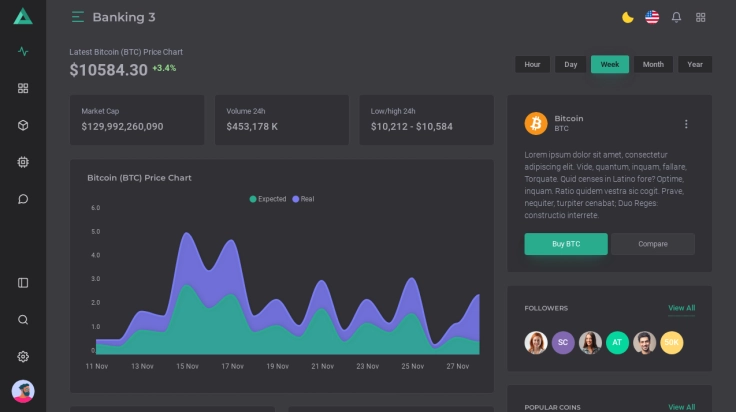This screenshot has width=736, height=412.
Task: Click the activity pulse icon in sidebar
Action: pyautogui.click(x=23, y=51)
